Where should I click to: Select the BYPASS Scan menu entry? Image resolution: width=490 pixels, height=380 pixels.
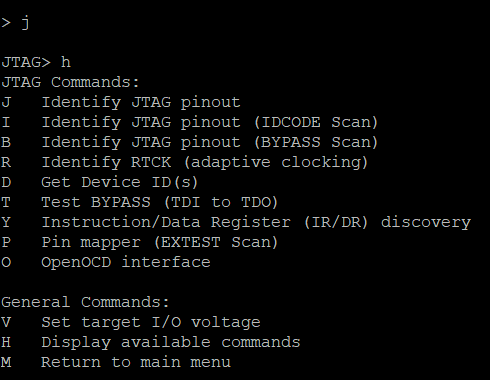[190, 142]
